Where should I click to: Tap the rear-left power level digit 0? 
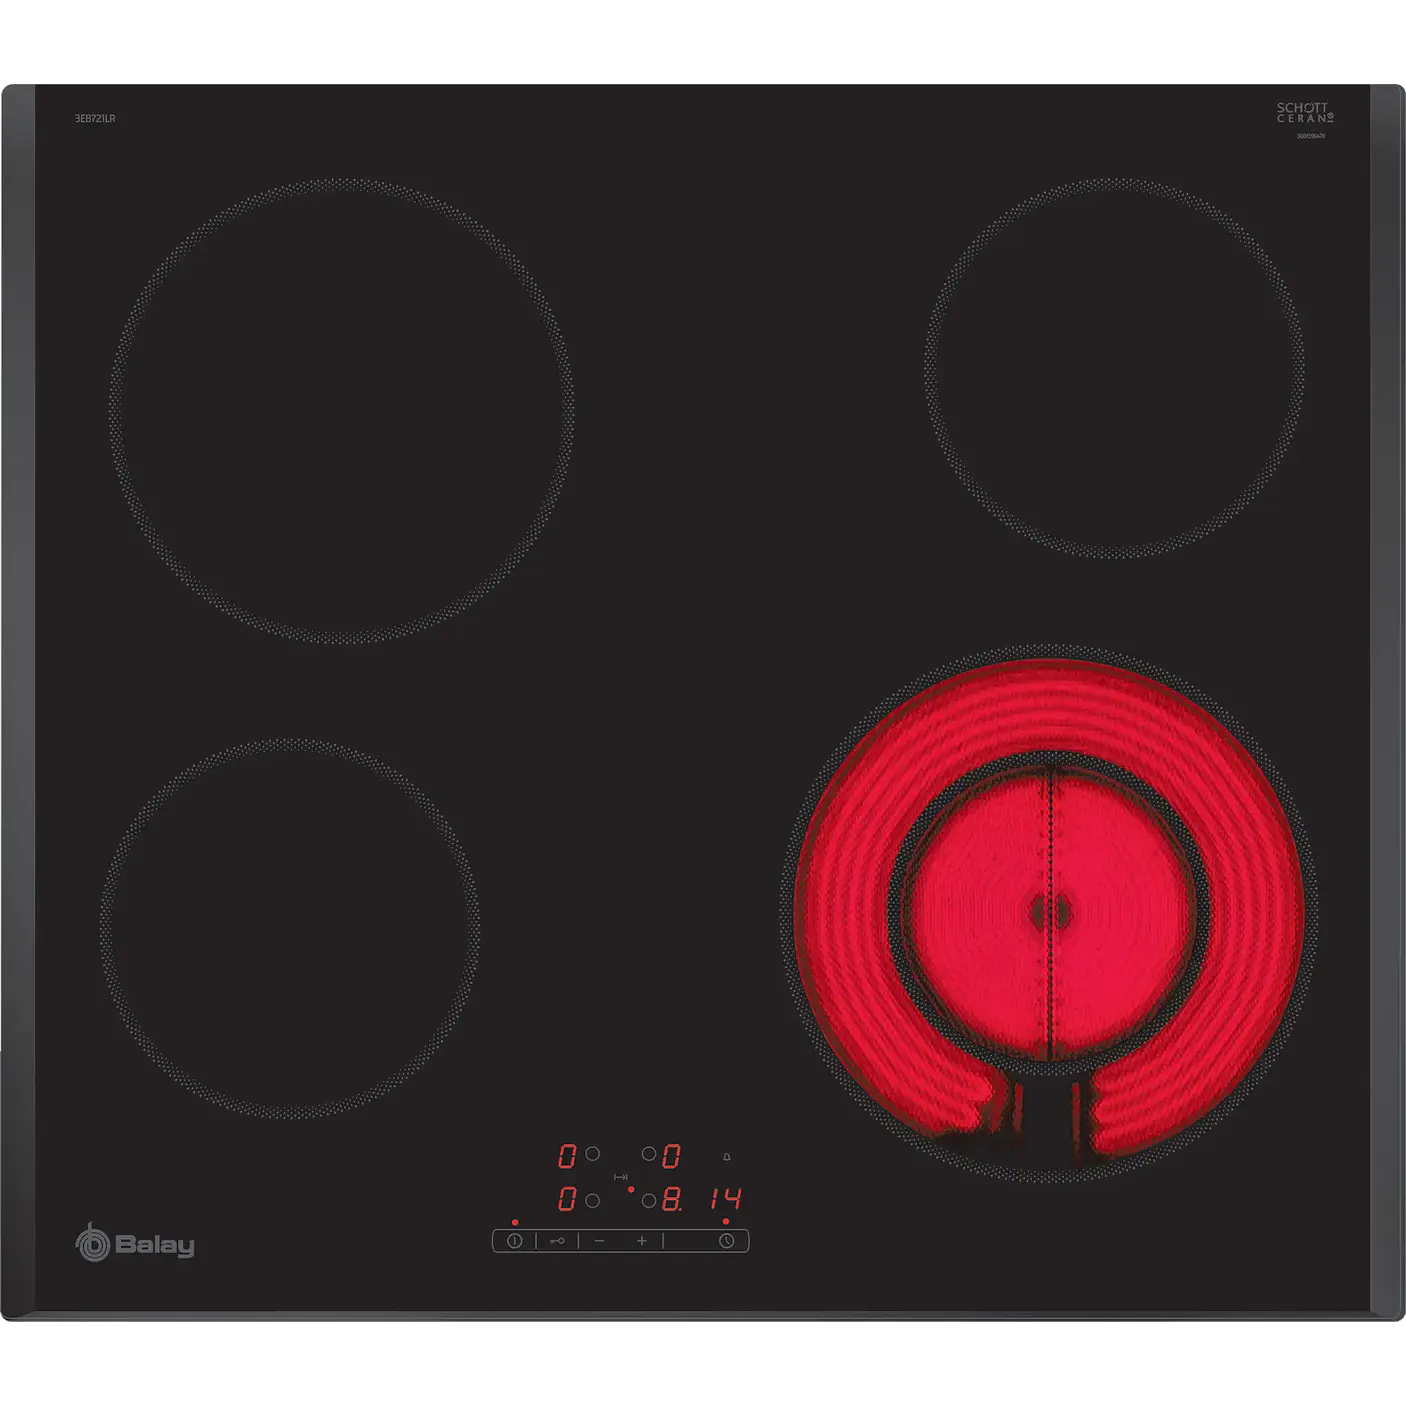pos(567,1156)
